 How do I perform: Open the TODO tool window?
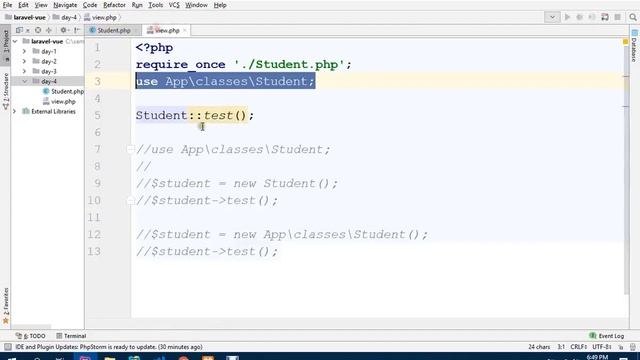tap(31, 336)
